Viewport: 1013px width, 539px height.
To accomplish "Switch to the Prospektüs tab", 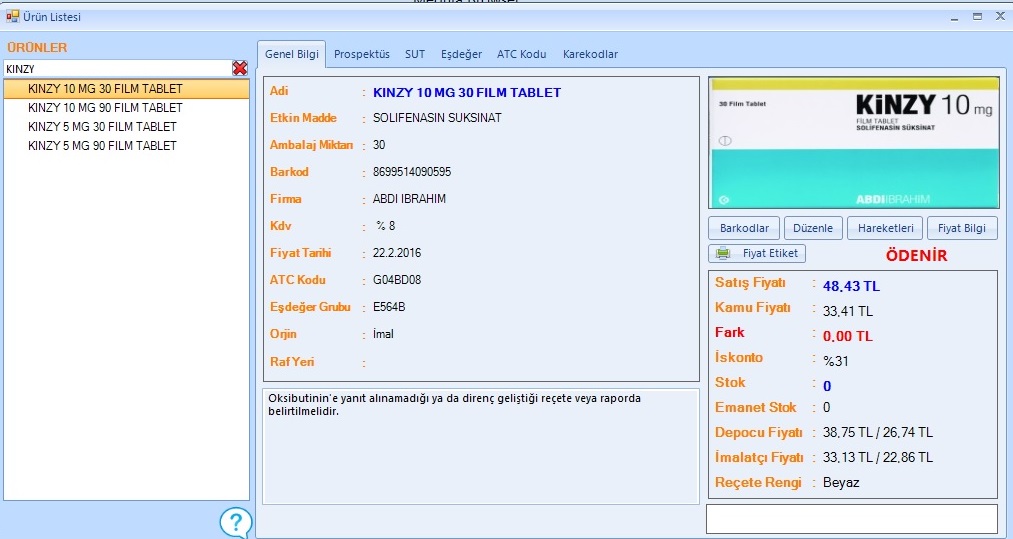I will pyautogui.click(x=362, y=54).
